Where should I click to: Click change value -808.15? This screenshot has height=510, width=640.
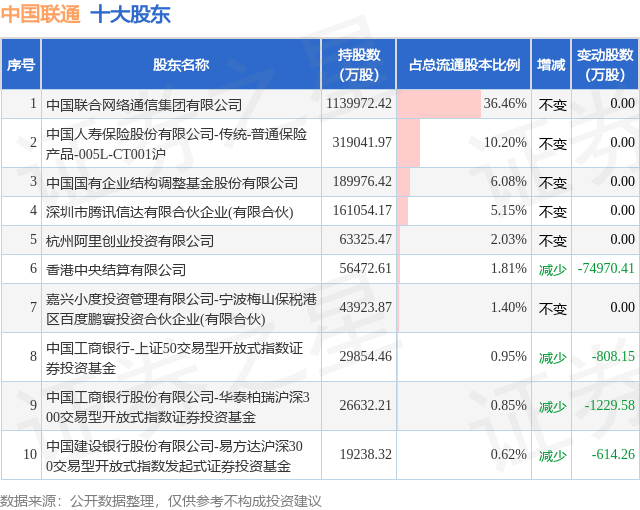pos(613,356)
